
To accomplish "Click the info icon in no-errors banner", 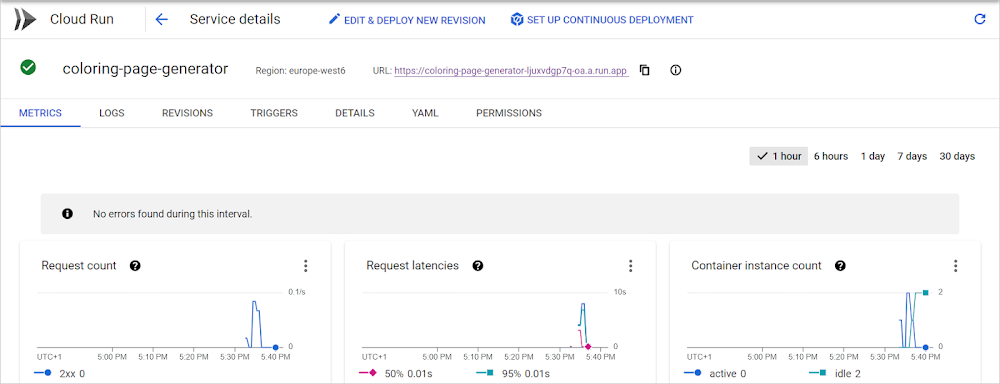I will pos(67,214).
